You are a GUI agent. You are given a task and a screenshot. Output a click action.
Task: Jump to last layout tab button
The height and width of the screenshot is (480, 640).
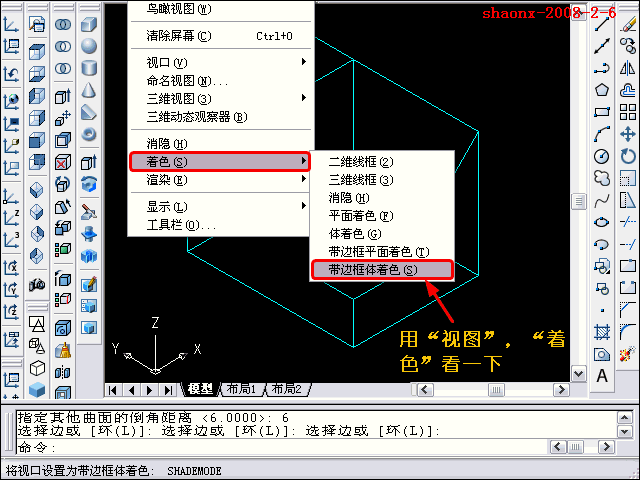168,390
